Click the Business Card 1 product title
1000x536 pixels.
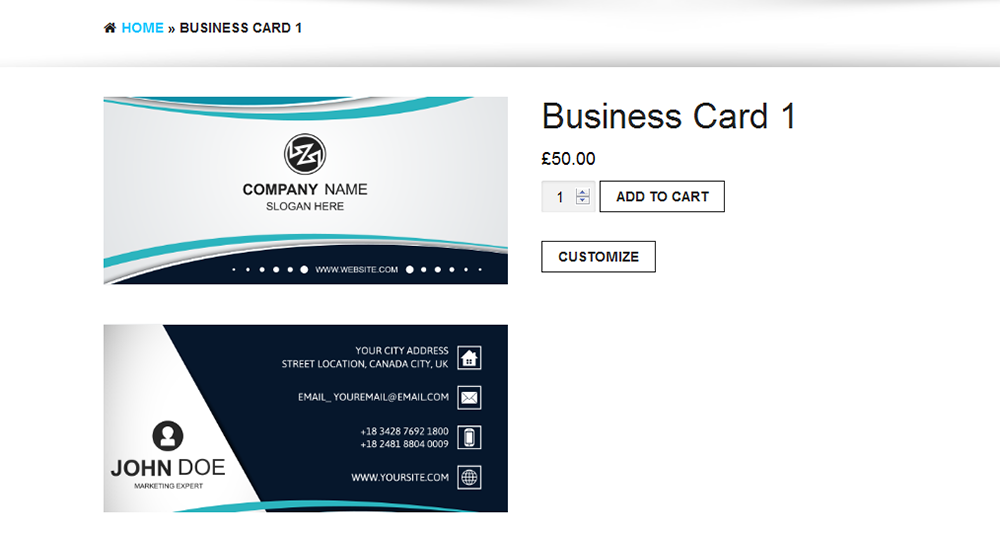click(669, 116)
